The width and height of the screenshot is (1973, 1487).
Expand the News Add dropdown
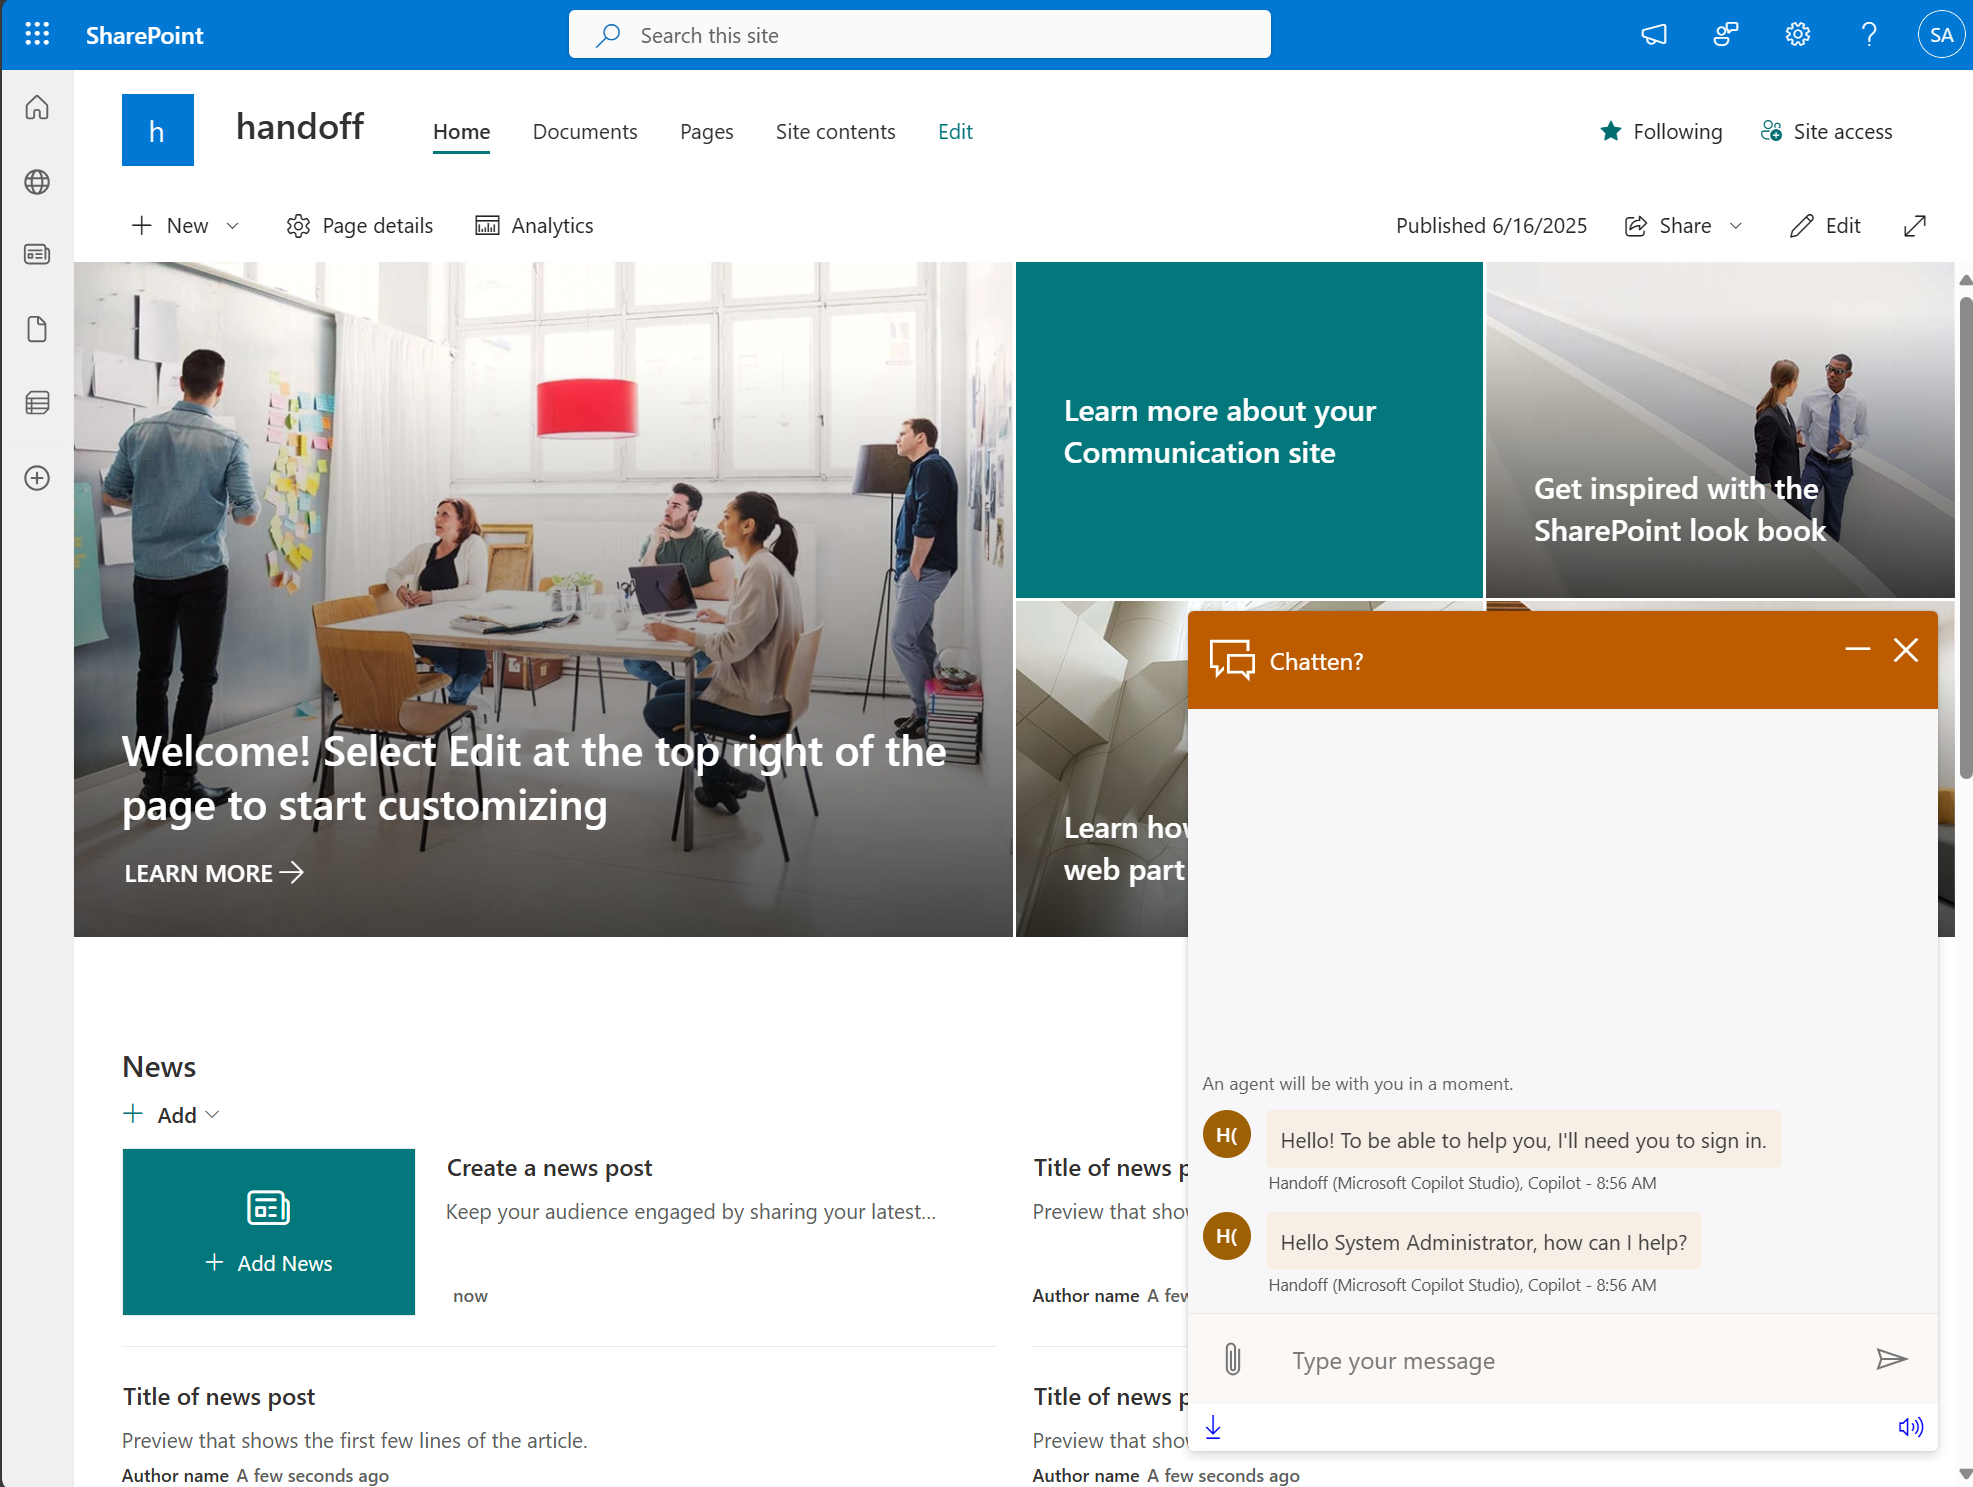pyautogui.click(x=171, y=1115)
